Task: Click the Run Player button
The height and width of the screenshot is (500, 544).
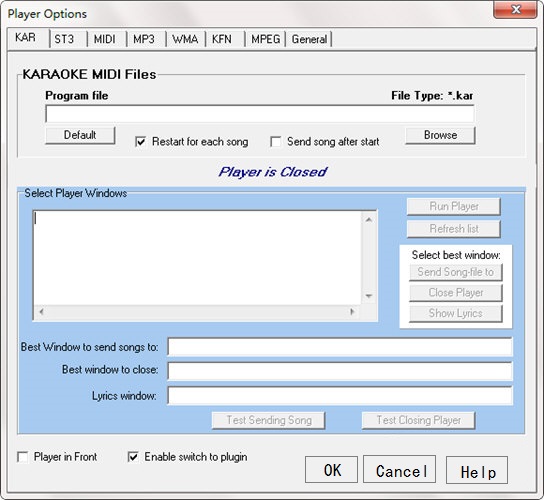Action: (453, 206)
